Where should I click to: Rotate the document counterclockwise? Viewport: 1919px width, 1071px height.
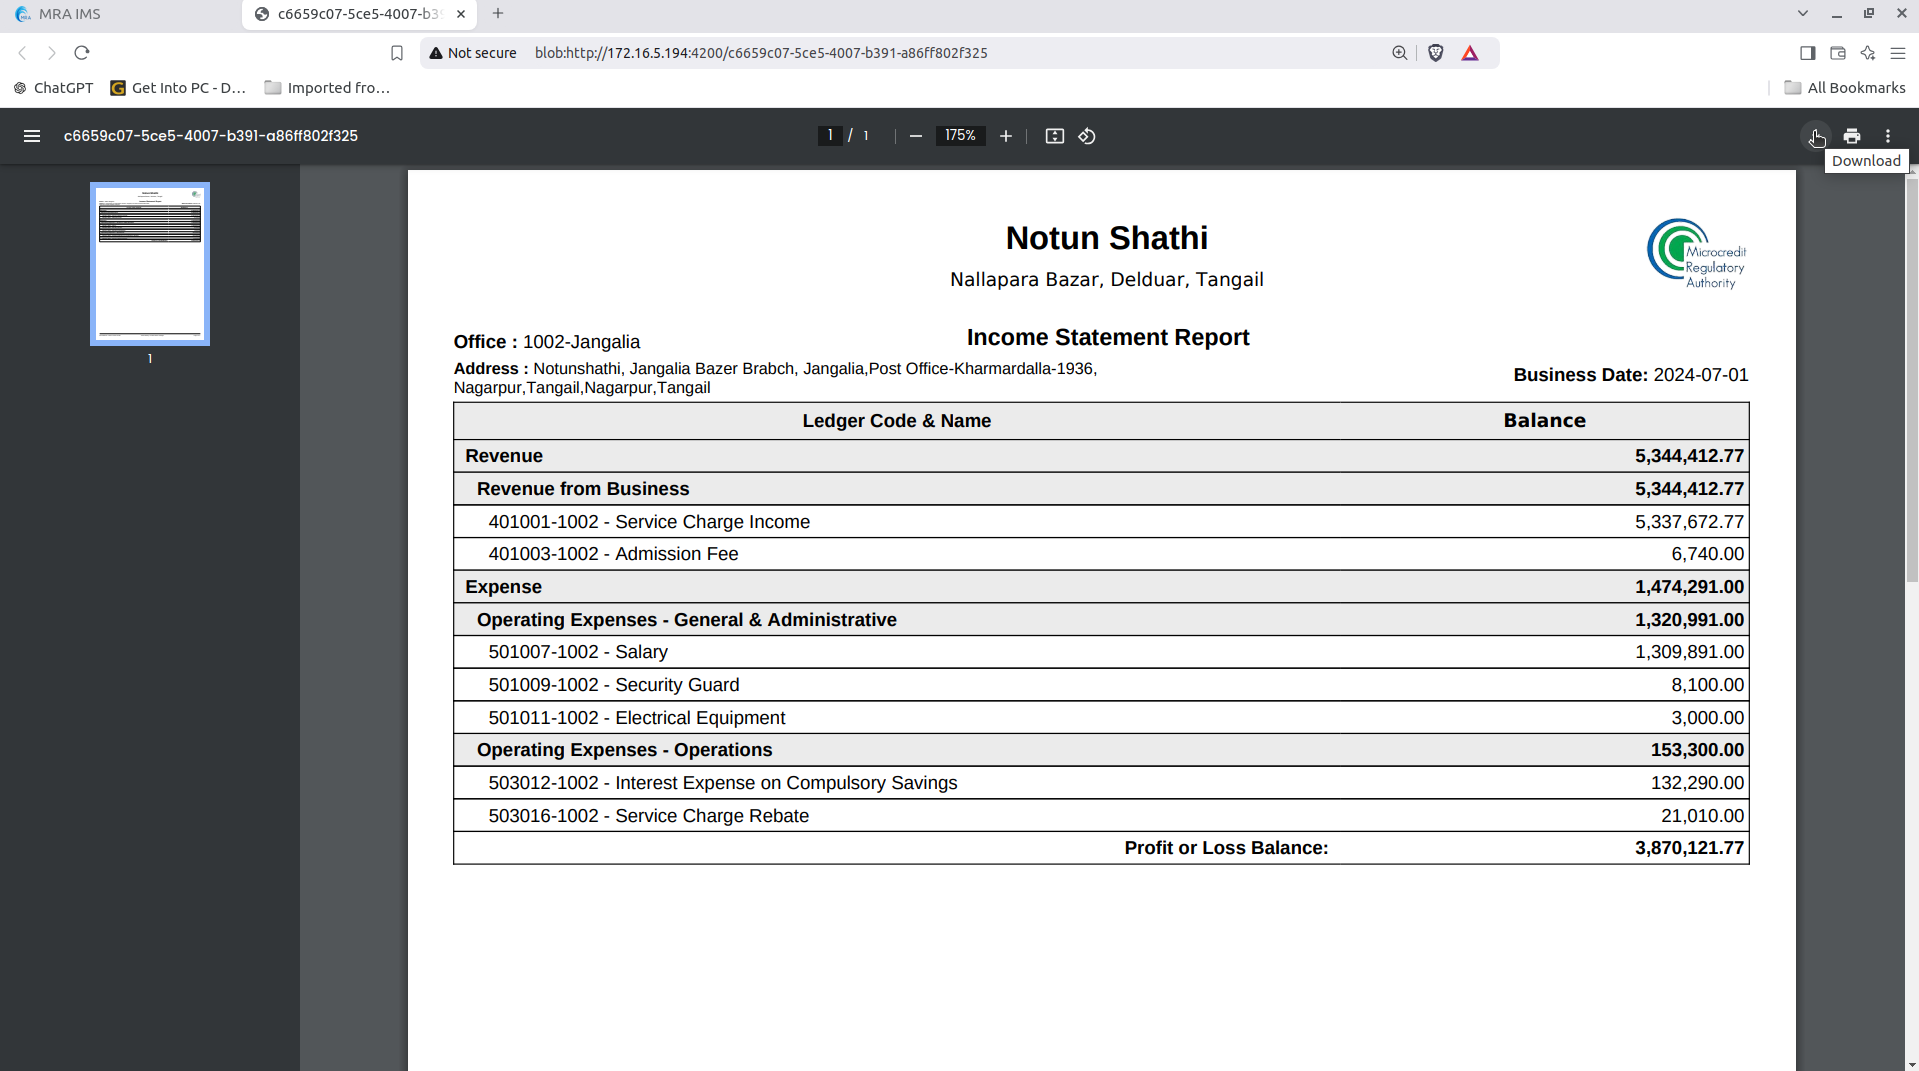point(1087,136)
